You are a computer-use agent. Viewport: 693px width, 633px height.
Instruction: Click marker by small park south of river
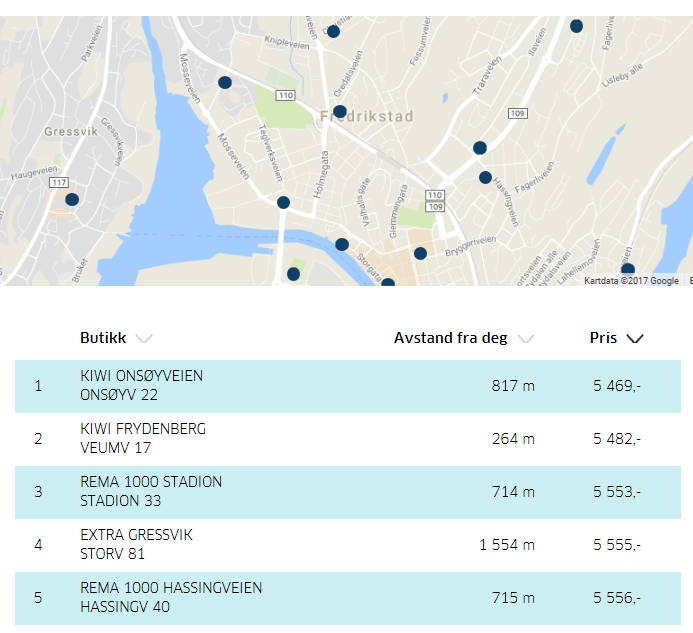(293, 274)
